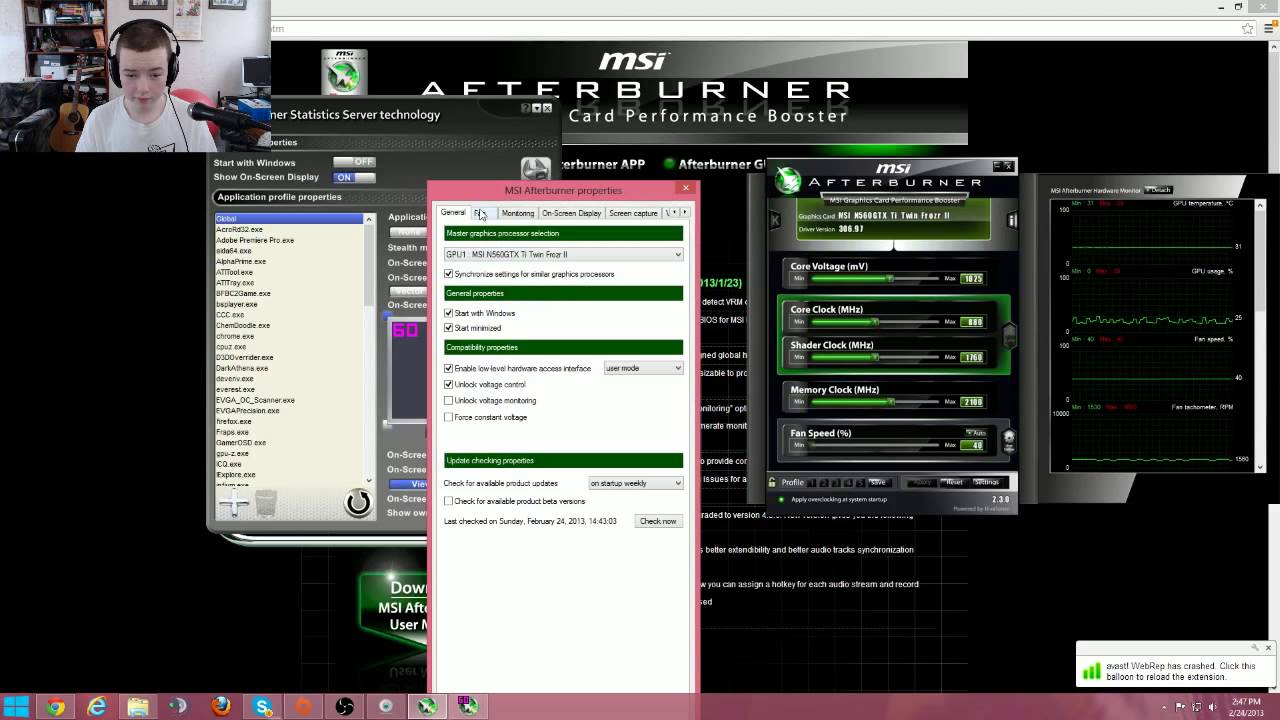Open Firefox from the taskbar
This screenshot has width=1280, height=720.
point(221,707)
